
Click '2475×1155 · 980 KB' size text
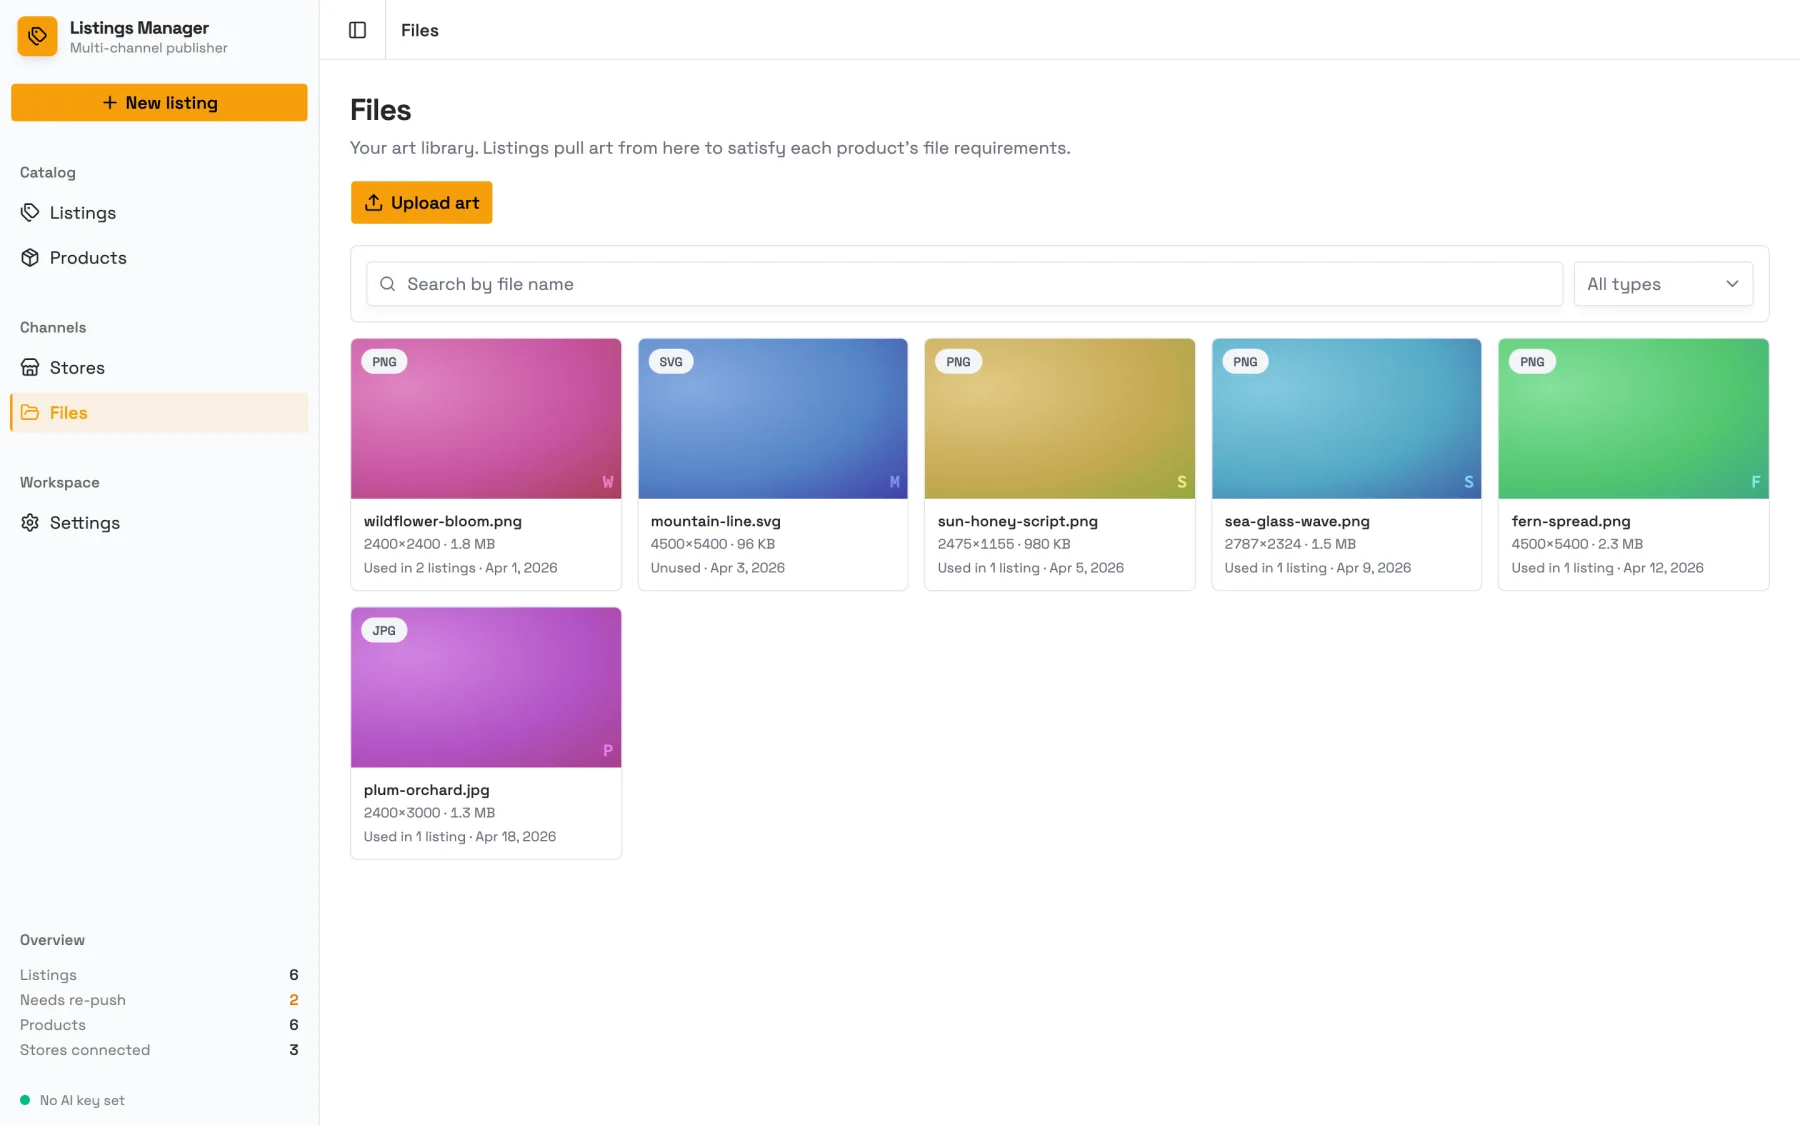tap(1004, 544)
